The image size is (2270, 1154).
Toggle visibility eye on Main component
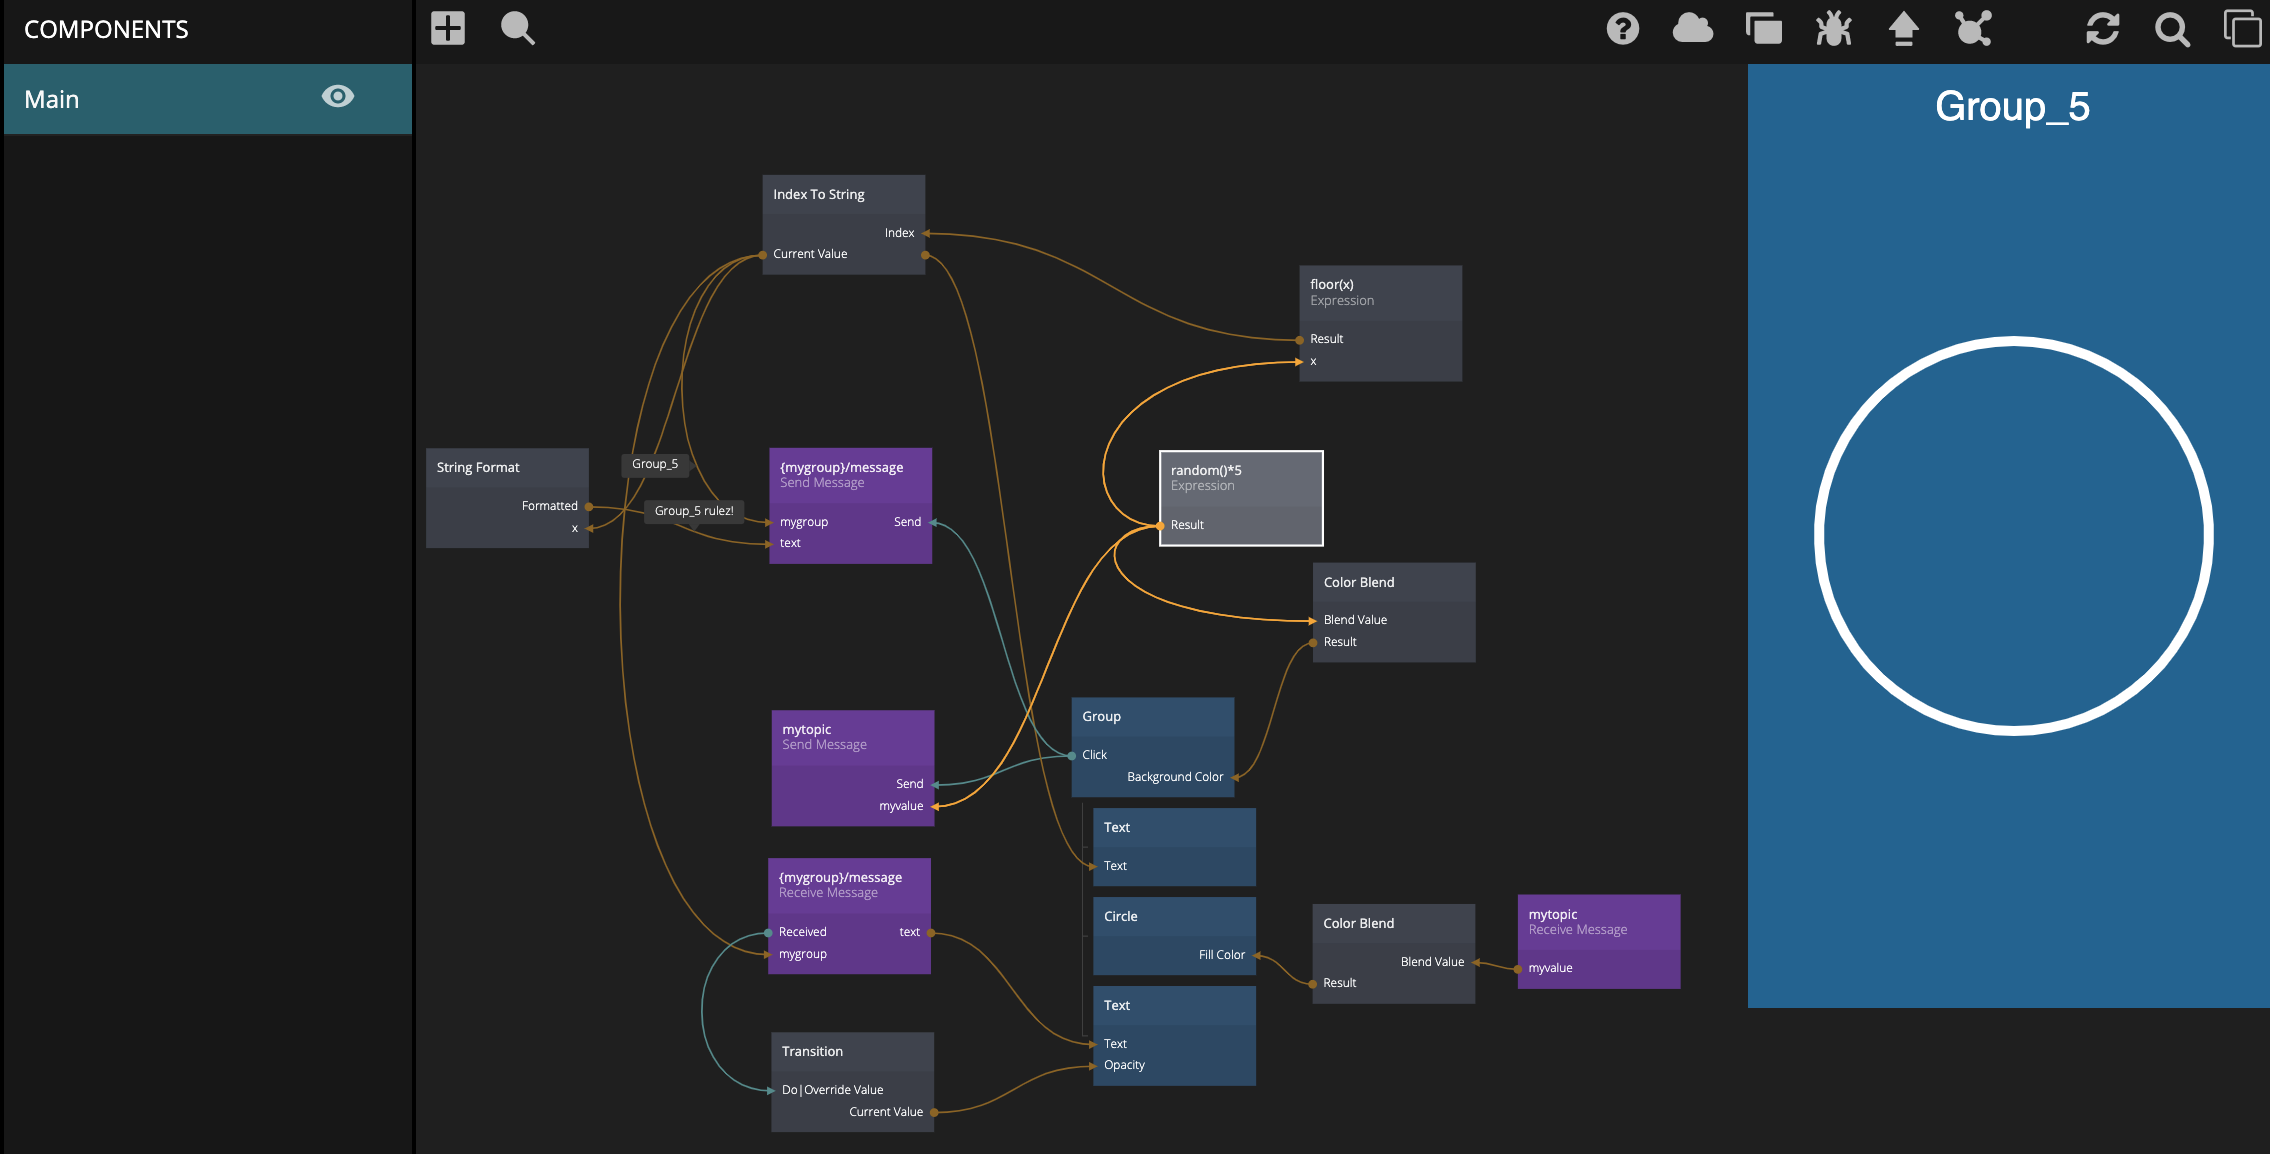pos(338,97)
